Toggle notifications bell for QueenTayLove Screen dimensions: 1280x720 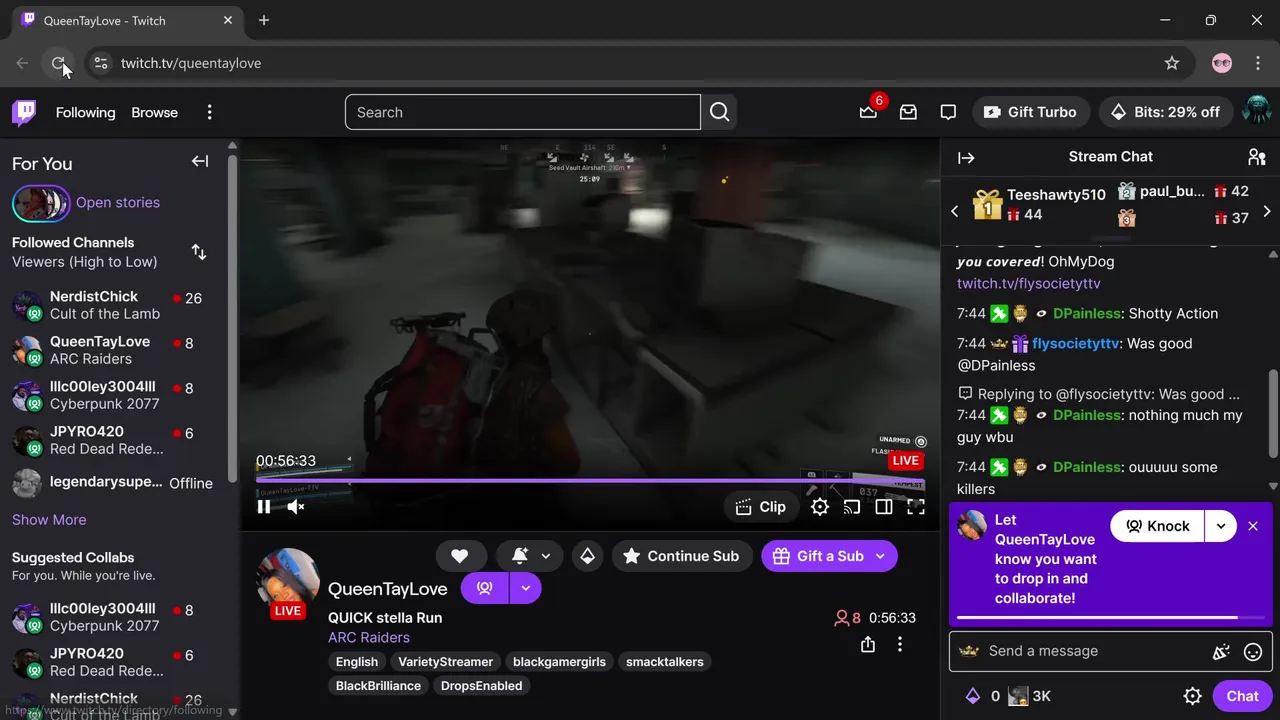pos(520,556)
